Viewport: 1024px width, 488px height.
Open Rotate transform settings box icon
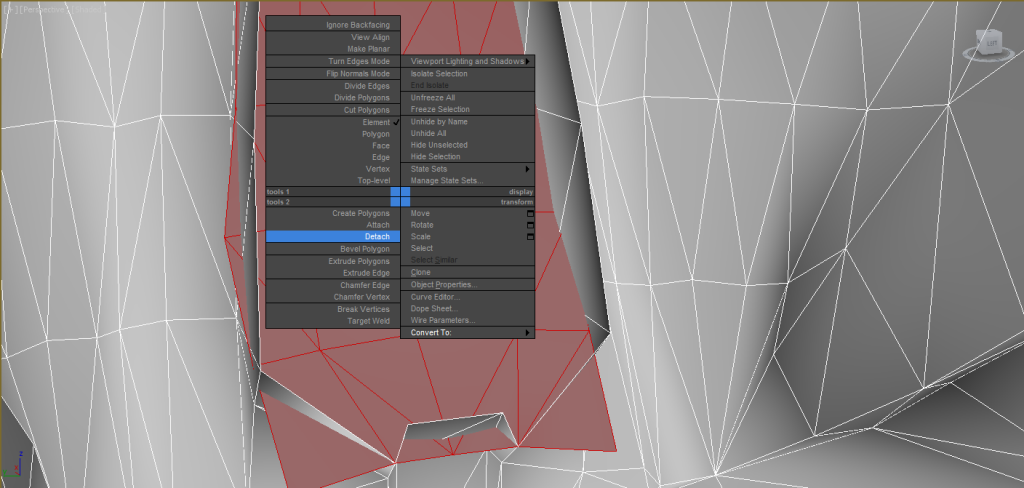pos(530,225)
